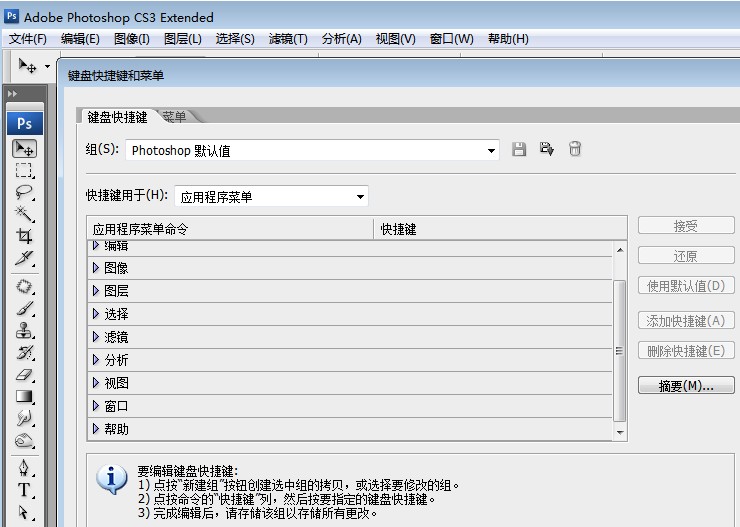Click the 添加快捷键(A) button
740x527 pixels.
click(686, 321)
